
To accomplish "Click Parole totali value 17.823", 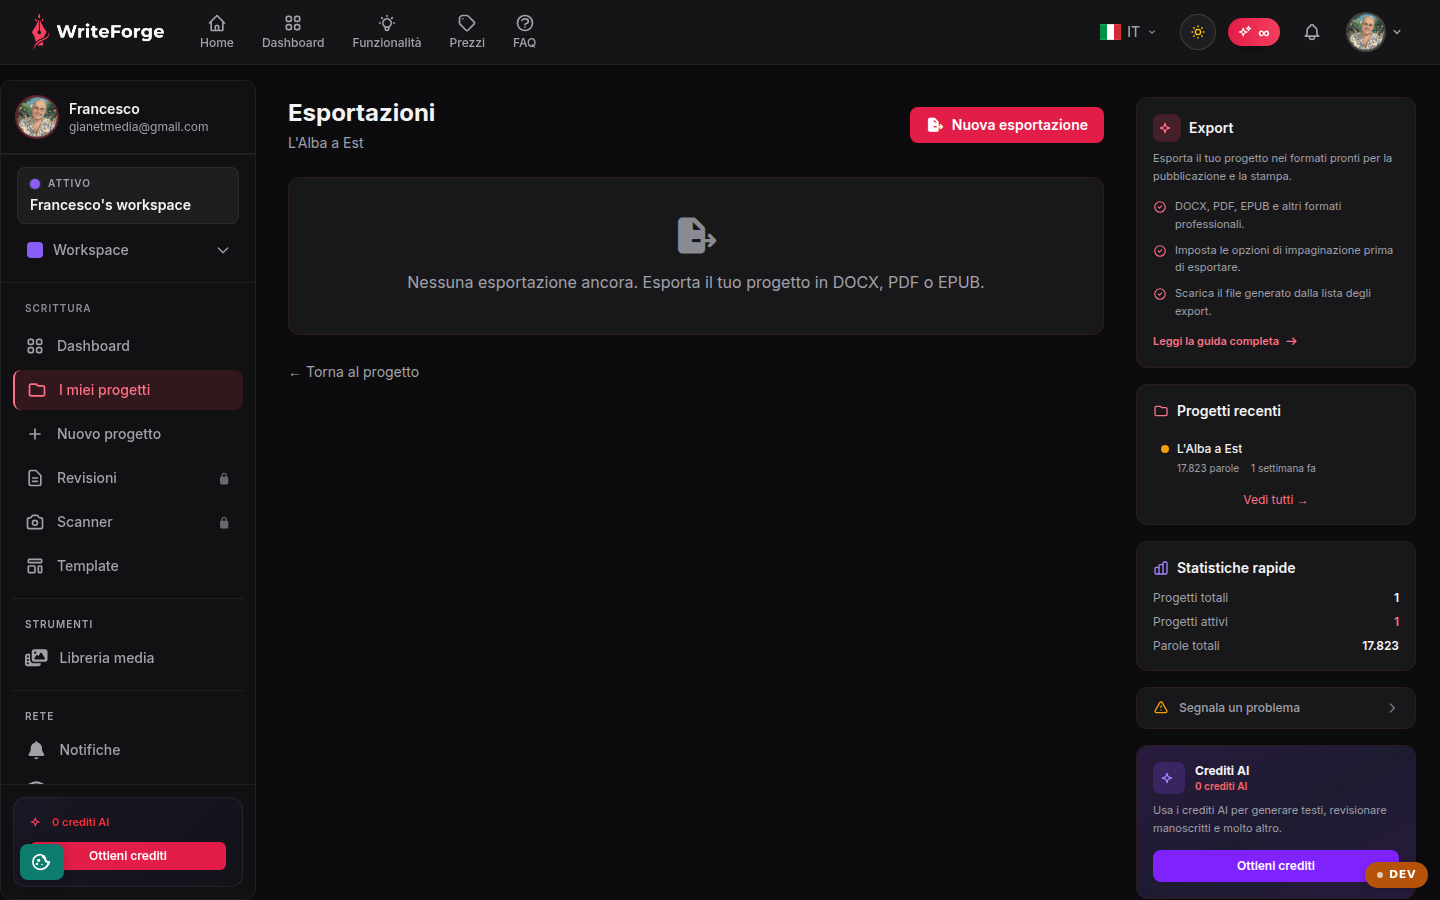I will pos(1380,646).
